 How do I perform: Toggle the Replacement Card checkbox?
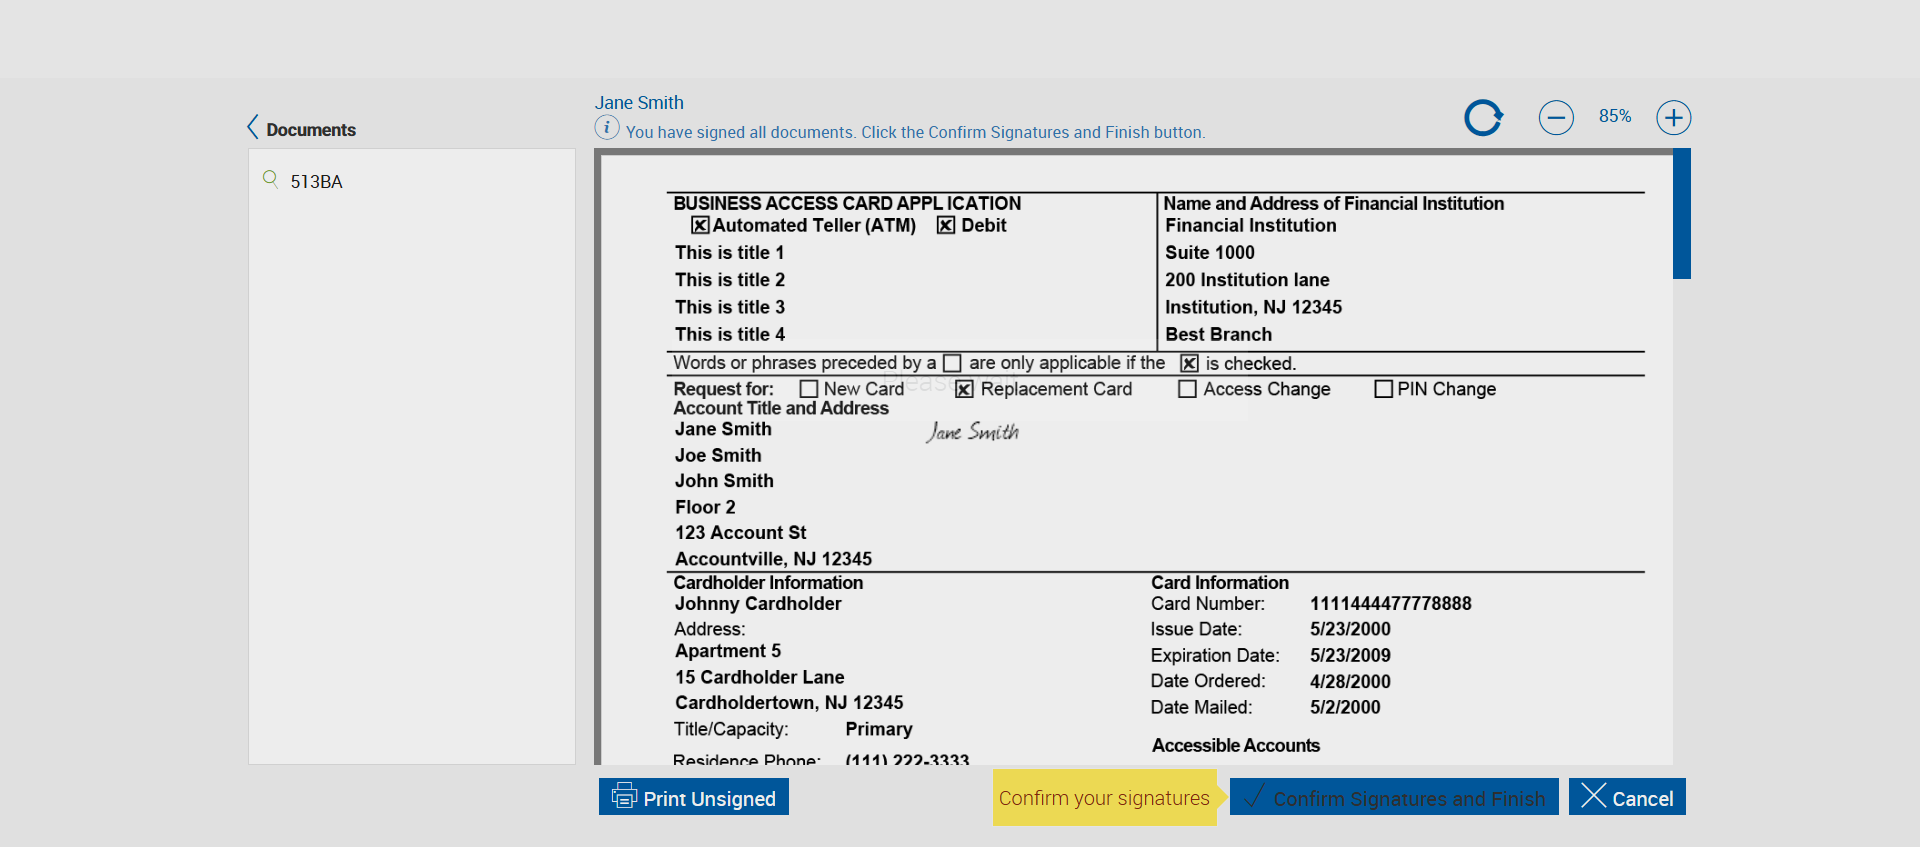[964, 389]
